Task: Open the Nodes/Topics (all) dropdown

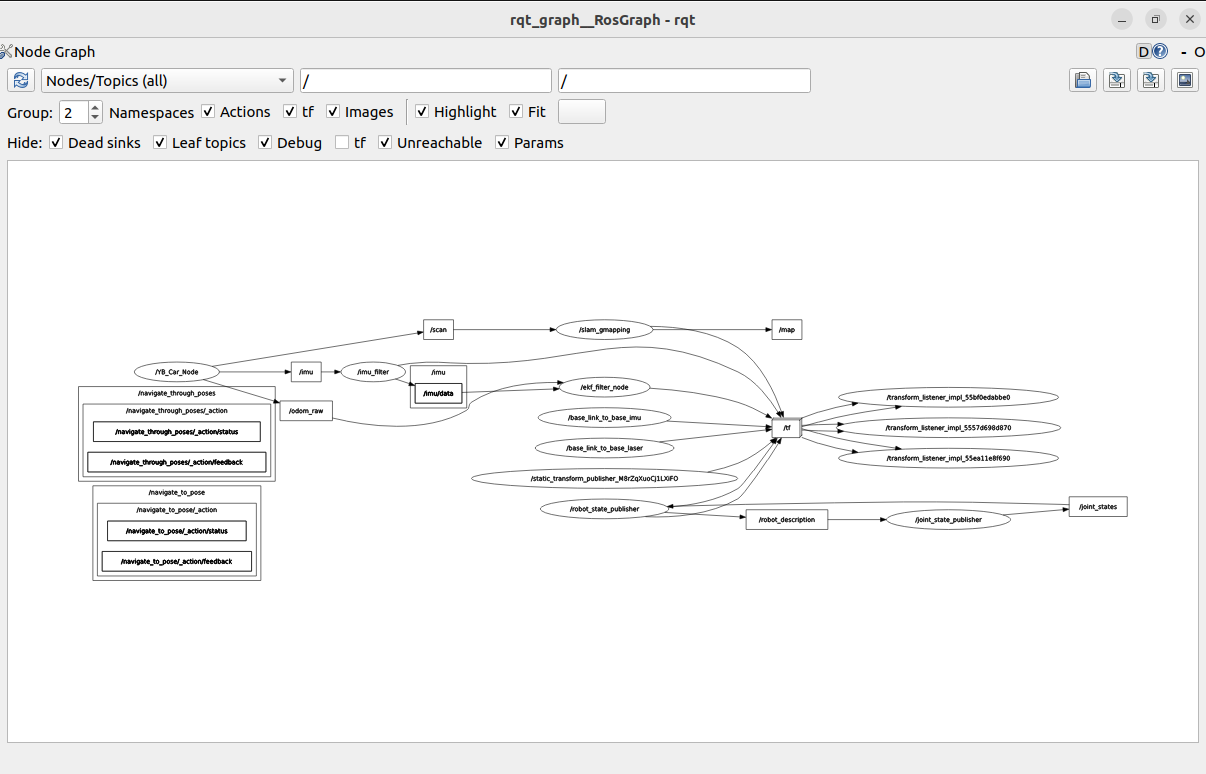Action: pyautogui.click(x=166, y=81)
